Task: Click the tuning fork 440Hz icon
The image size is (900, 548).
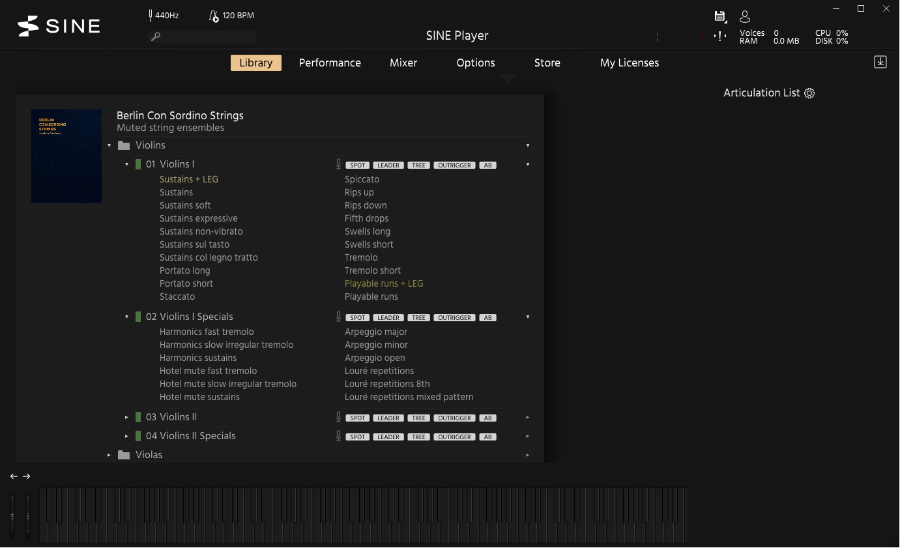Action: pyautogui.click(x=150, y=16)
